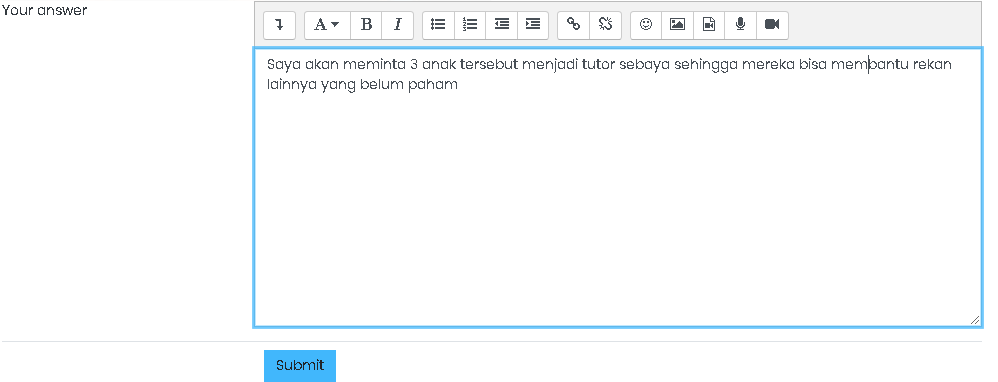Click the word "Saya" in the answer
The image size is (998, 382).
pos(283,65)
